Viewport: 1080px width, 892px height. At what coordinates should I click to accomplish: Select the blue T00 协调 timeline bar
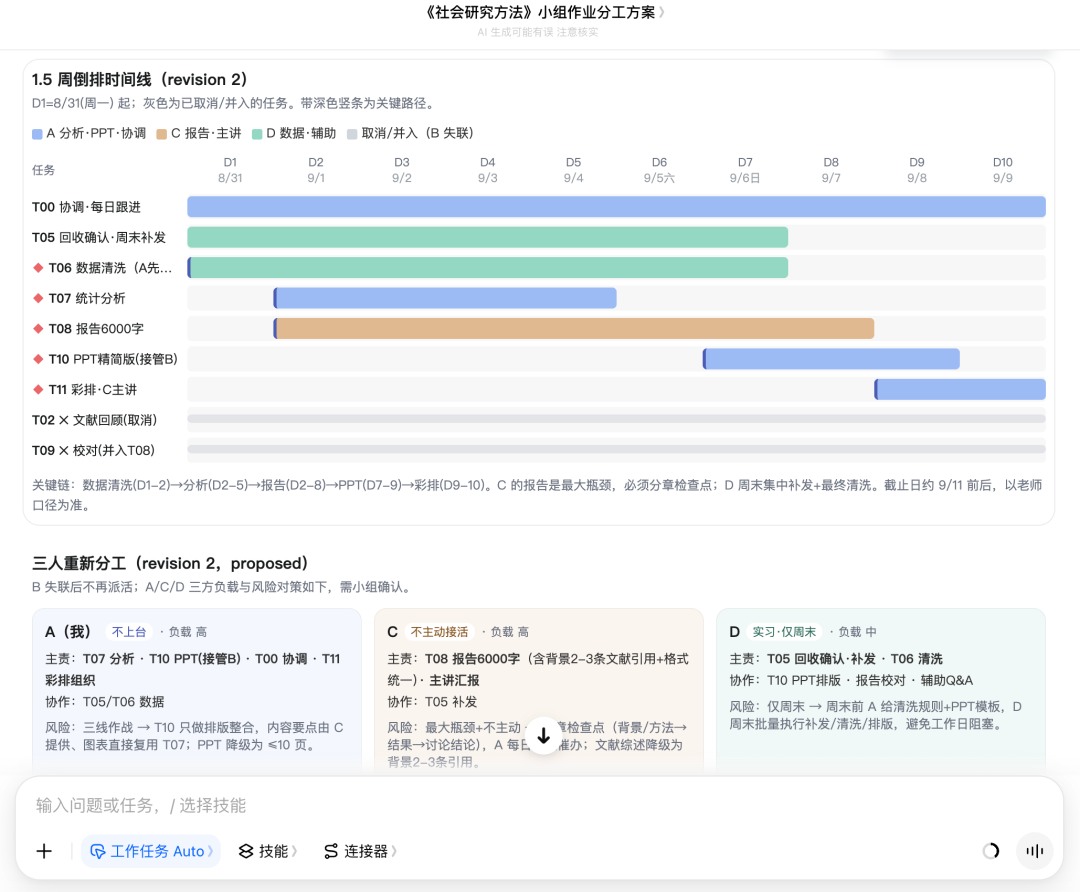coord(616,207)
